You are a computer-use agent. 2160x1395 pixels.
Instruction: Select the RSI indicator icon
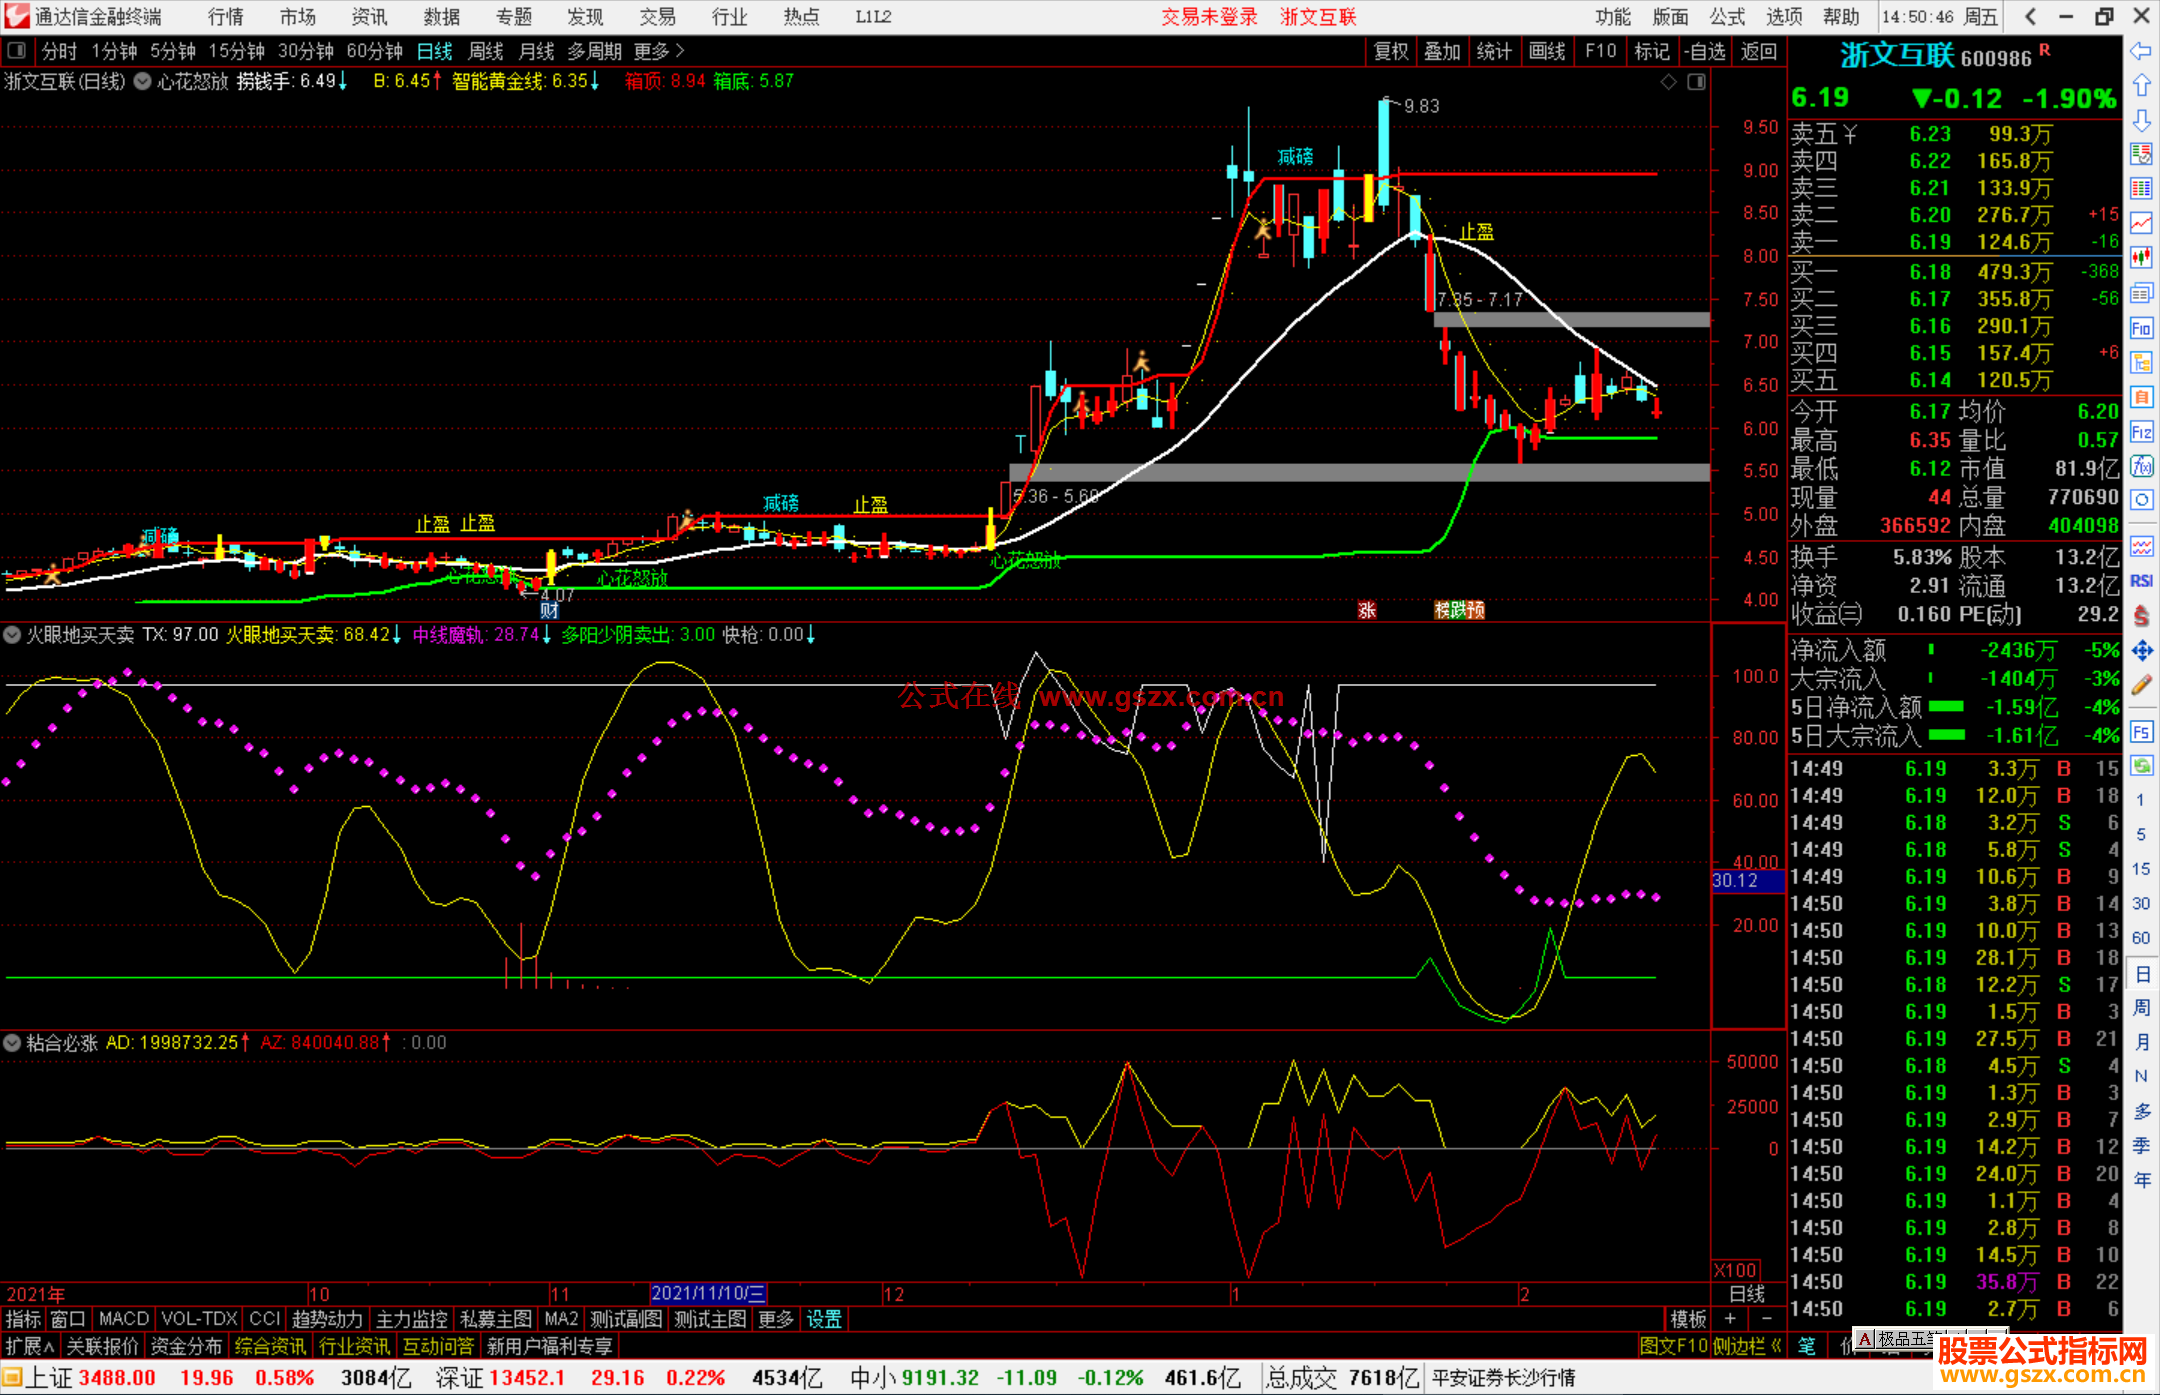(x=2141, y=581)
